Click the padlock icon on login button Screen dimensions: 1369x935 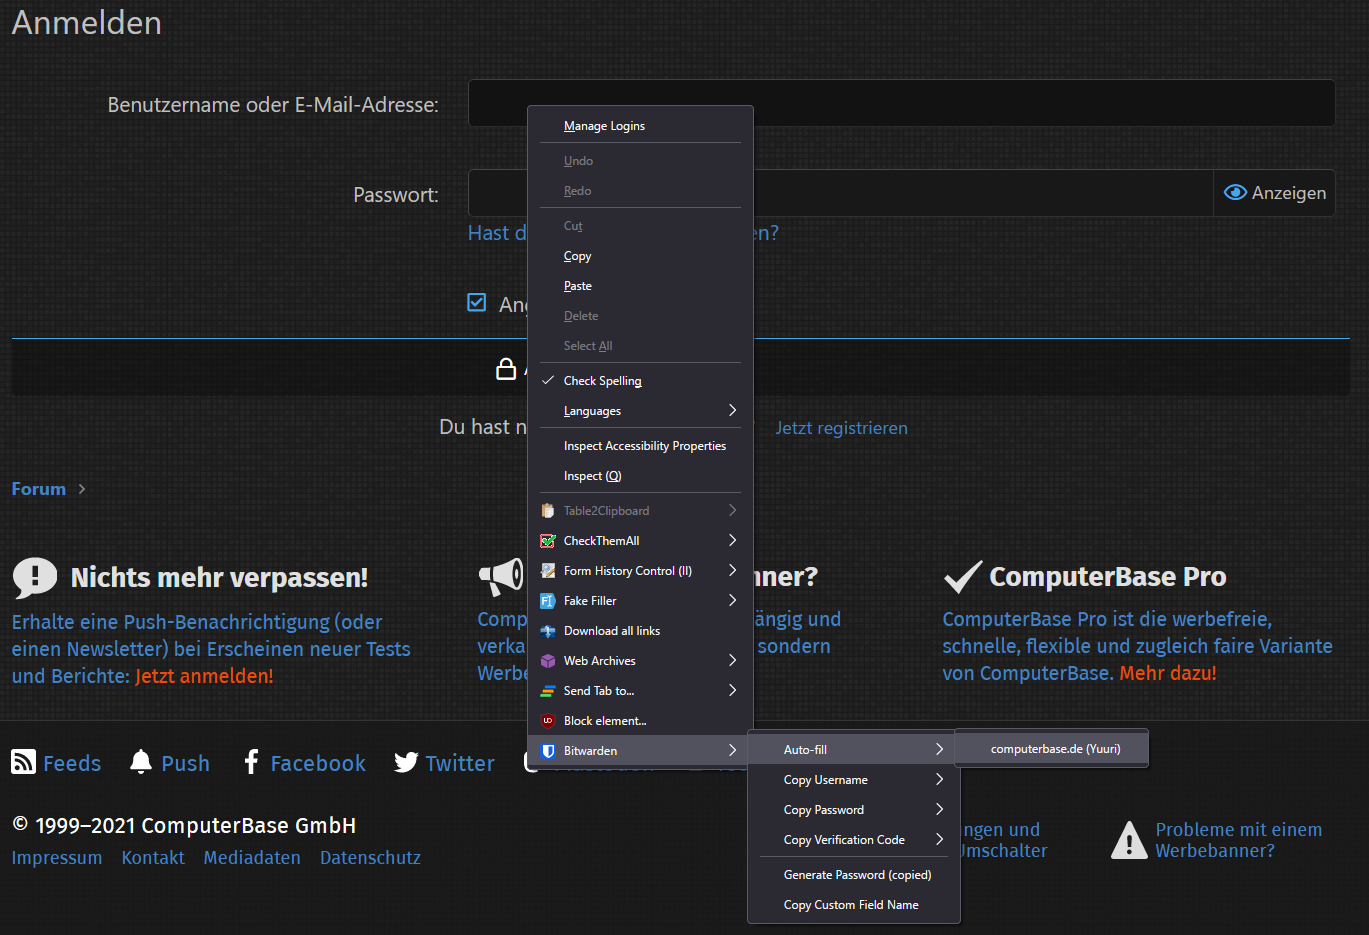(507, 369)
